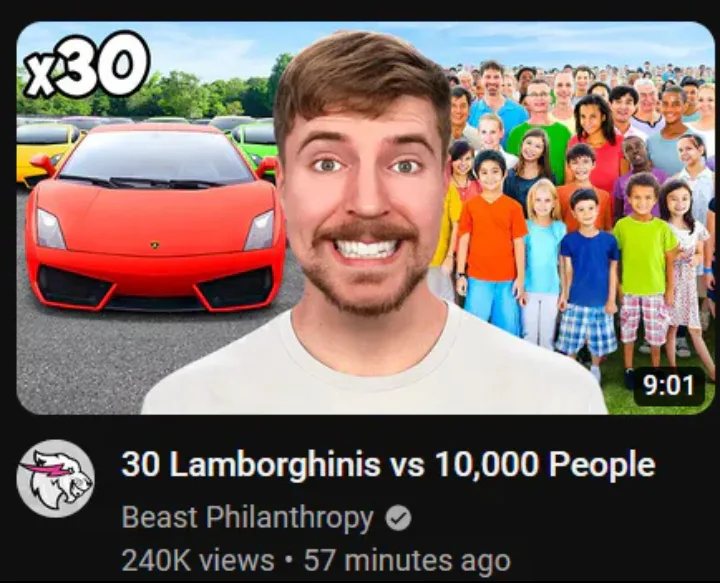Open the Beast Philanthropy channel name link

[248, 518]
